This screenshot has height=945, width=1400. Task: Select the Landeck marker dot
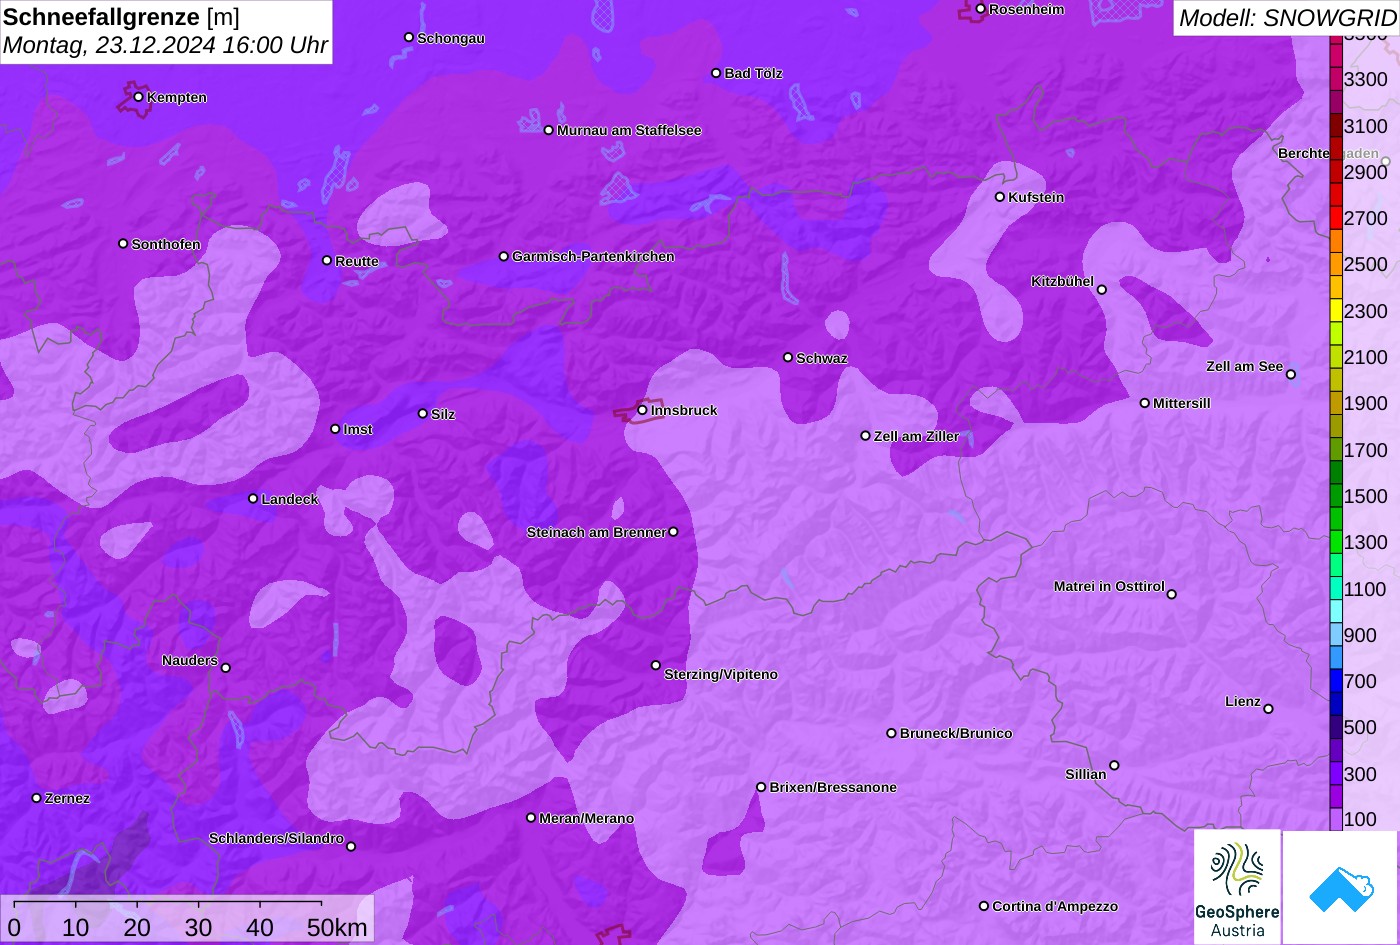(253, 498)
